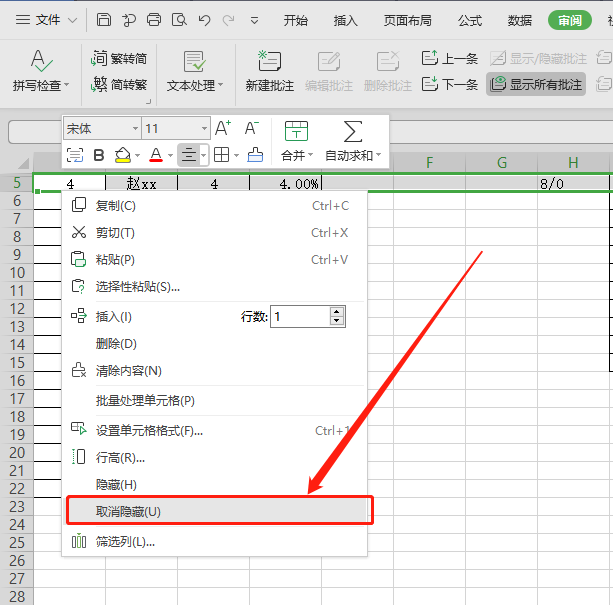This screenshot has height=605, width=613.
Task: Decrease font size with A- icon
Action: [x=251, y=128]
